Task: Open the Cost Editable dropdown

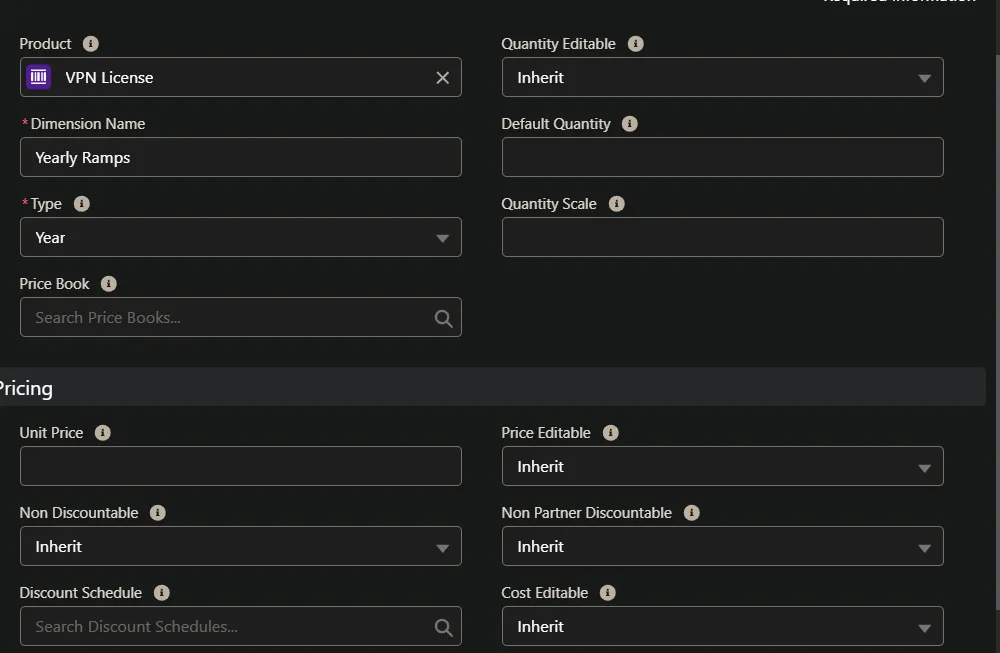Action: (723, 626)
